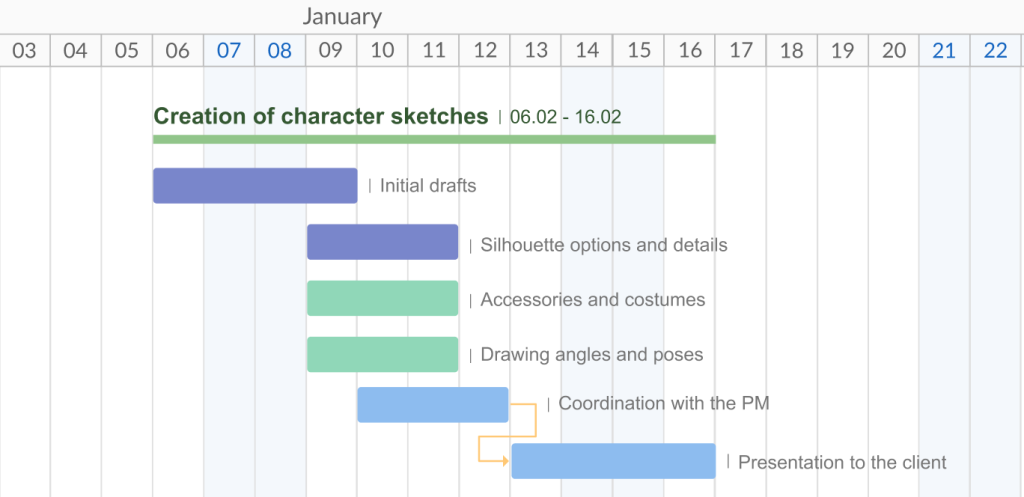Select the purple Silhouette options task bar
Image resolution: width=1024 pixels, height=497 pixels.
pos(382,242)
